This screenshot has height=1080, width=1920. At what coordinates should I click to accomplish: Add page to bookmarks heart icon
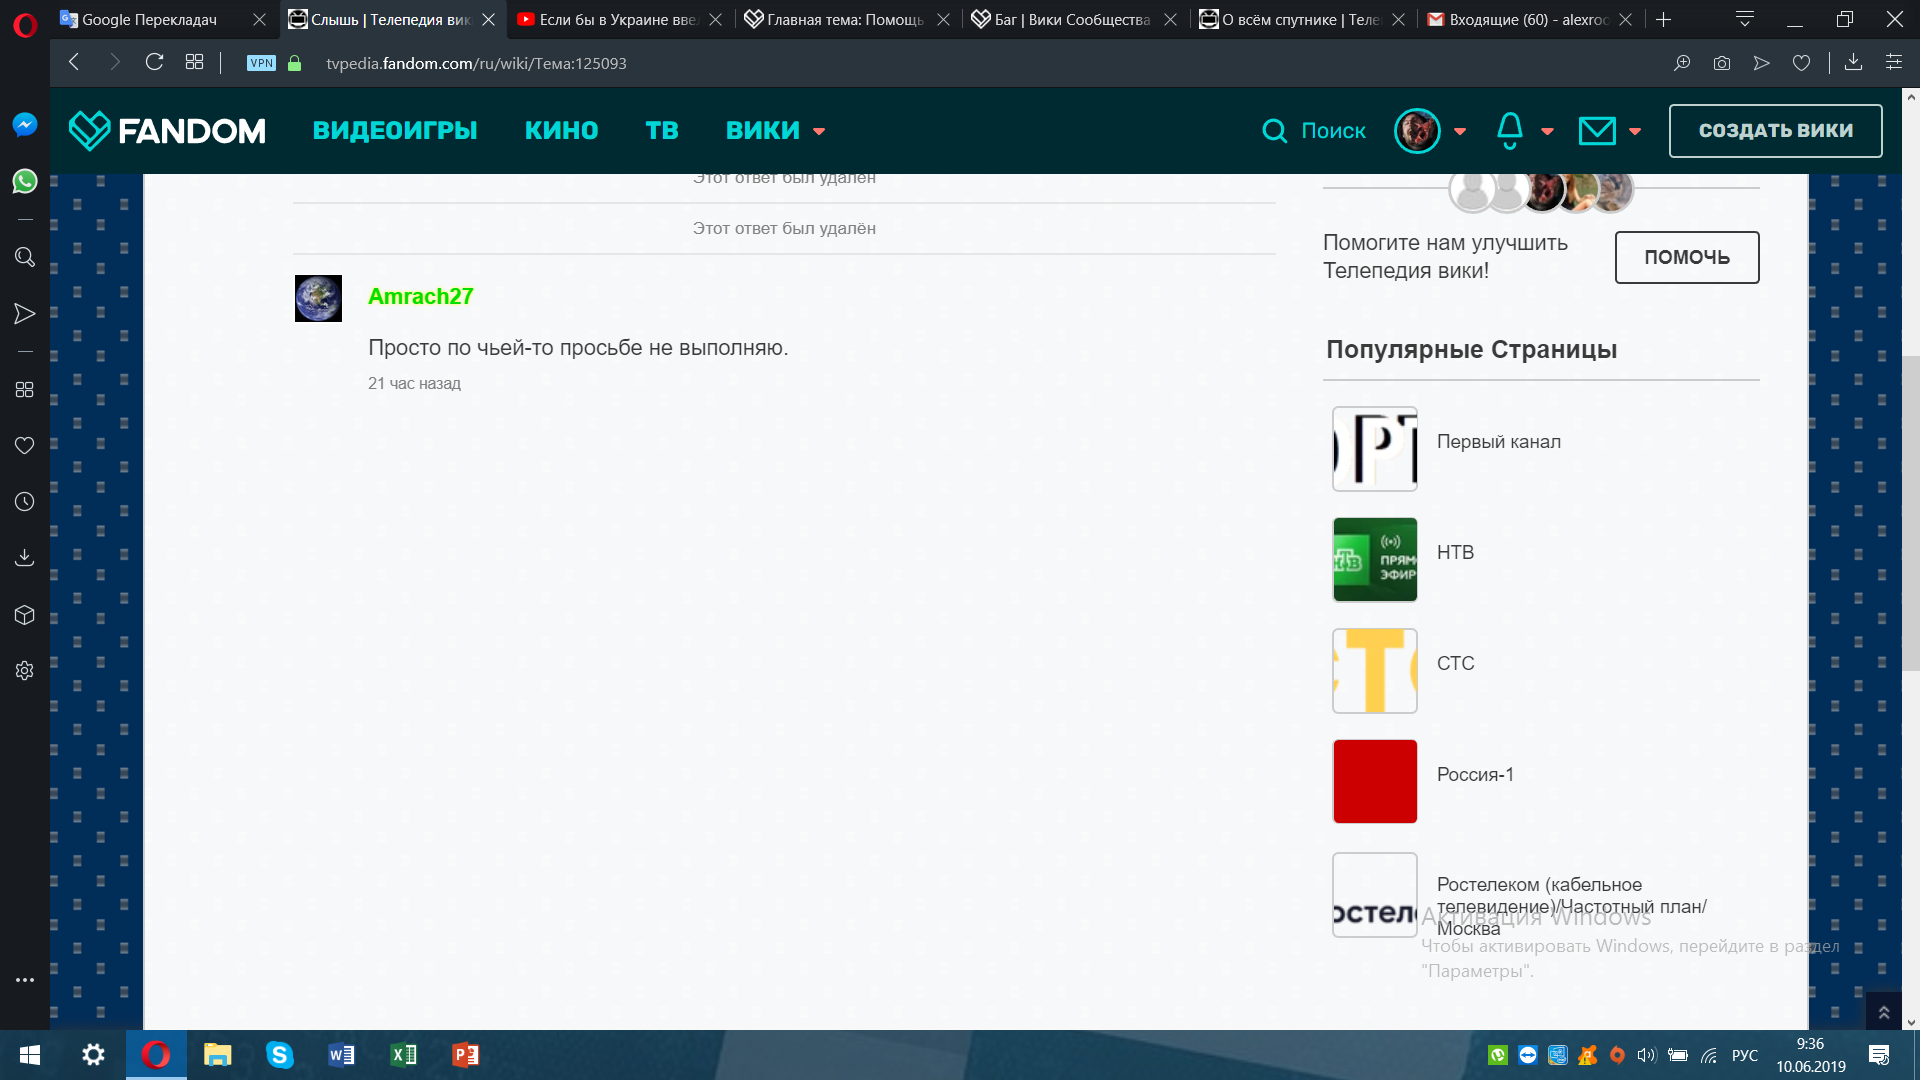coord(1801,63)
